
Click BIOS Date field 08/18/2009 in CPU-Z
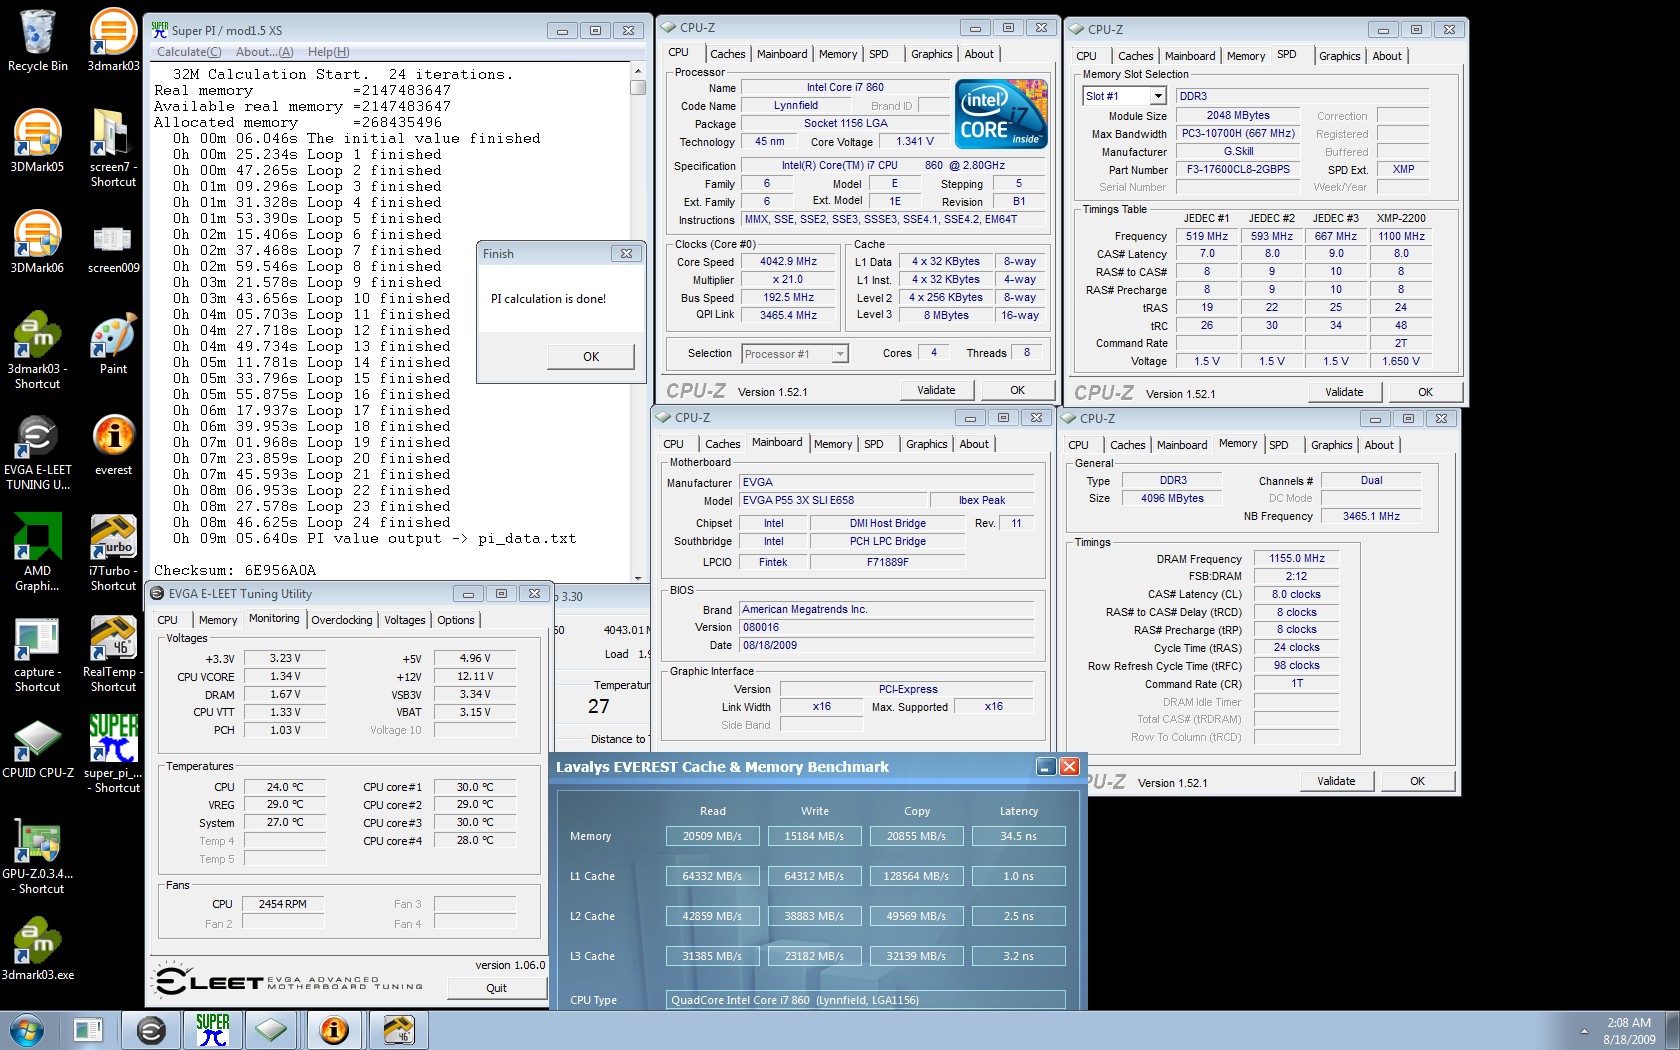(x=886, y=645)
